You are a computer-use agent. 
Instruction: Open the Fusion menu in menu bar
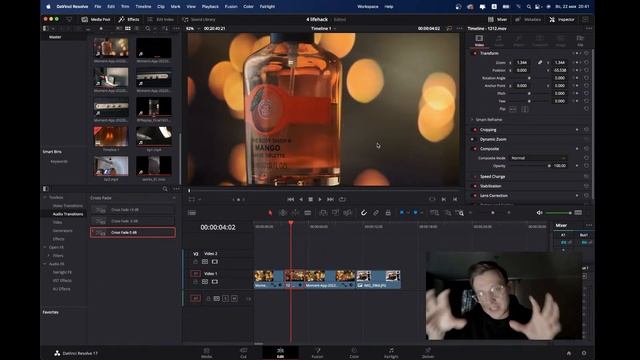pyautogui.click(x=231, y=7)
